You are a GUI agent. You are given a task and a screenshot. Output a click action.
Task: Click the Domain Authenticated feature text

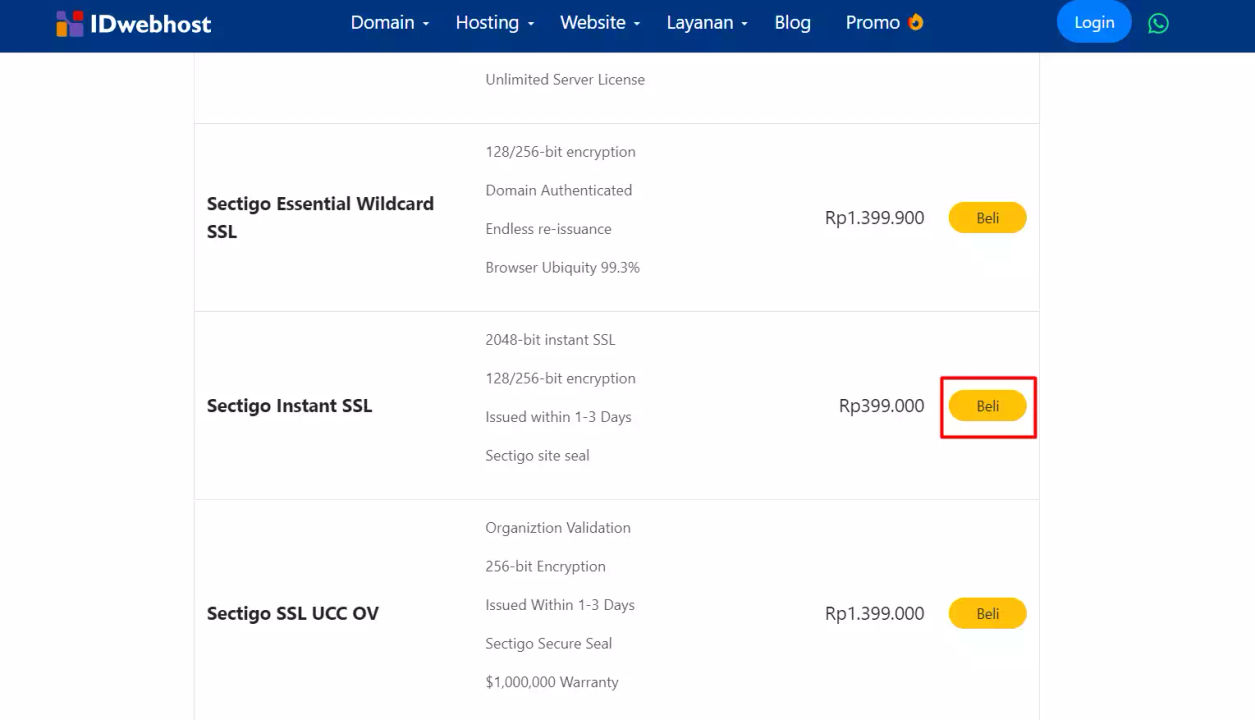[x=558, y=190]
